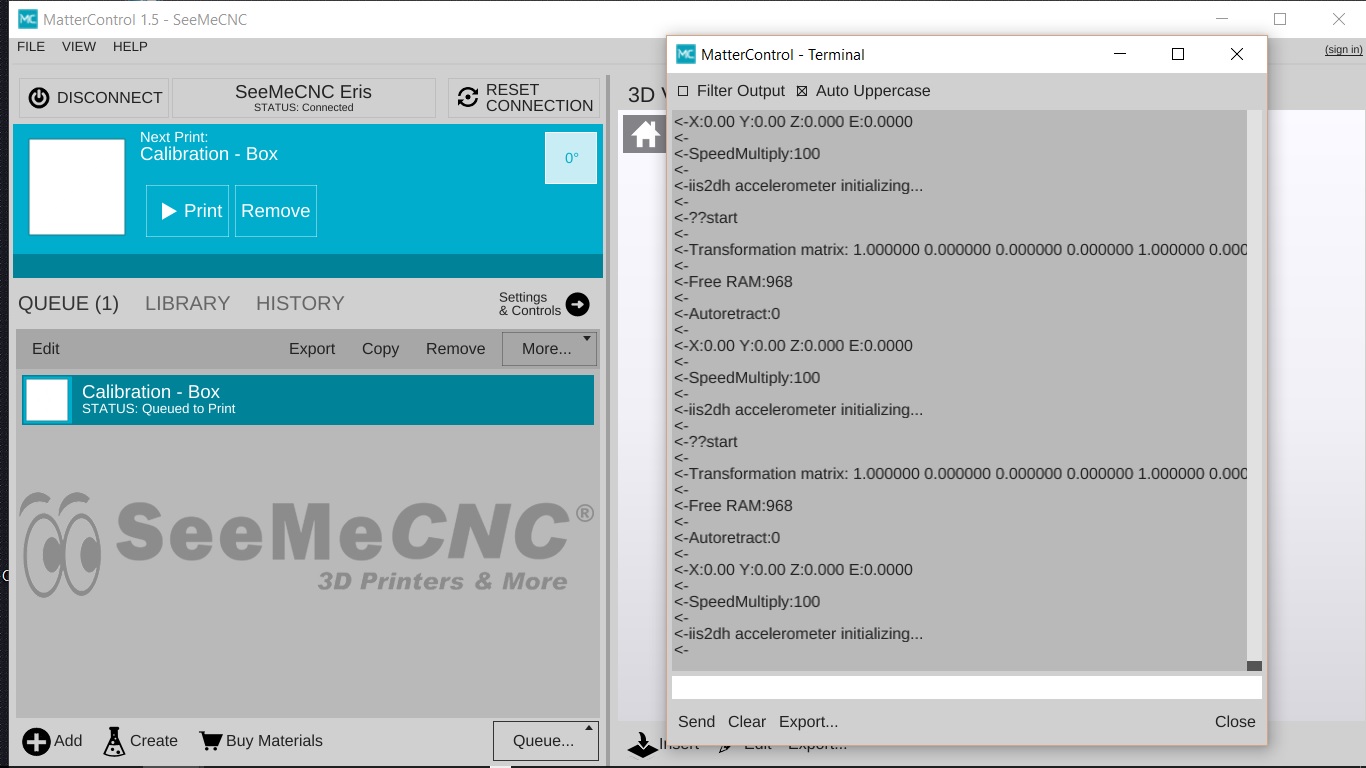
Task: Click the home view icon
Action: tap(645, 134)
